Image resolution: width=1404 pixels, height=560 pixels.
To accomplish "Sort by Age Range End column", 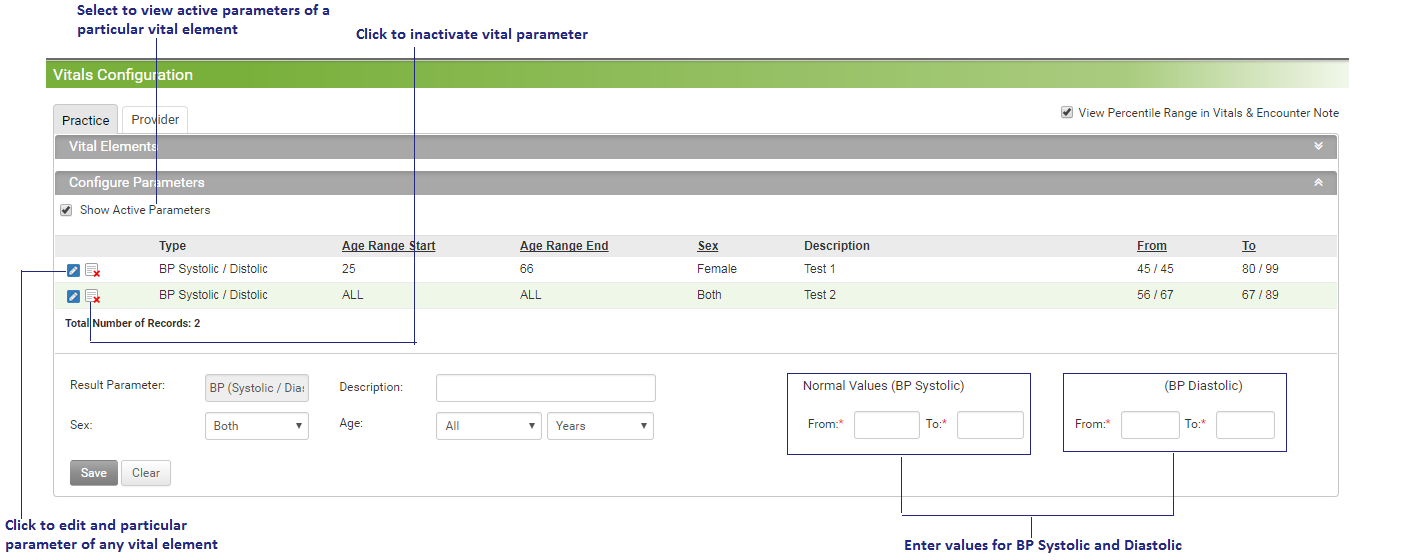I will pos(564,246).
